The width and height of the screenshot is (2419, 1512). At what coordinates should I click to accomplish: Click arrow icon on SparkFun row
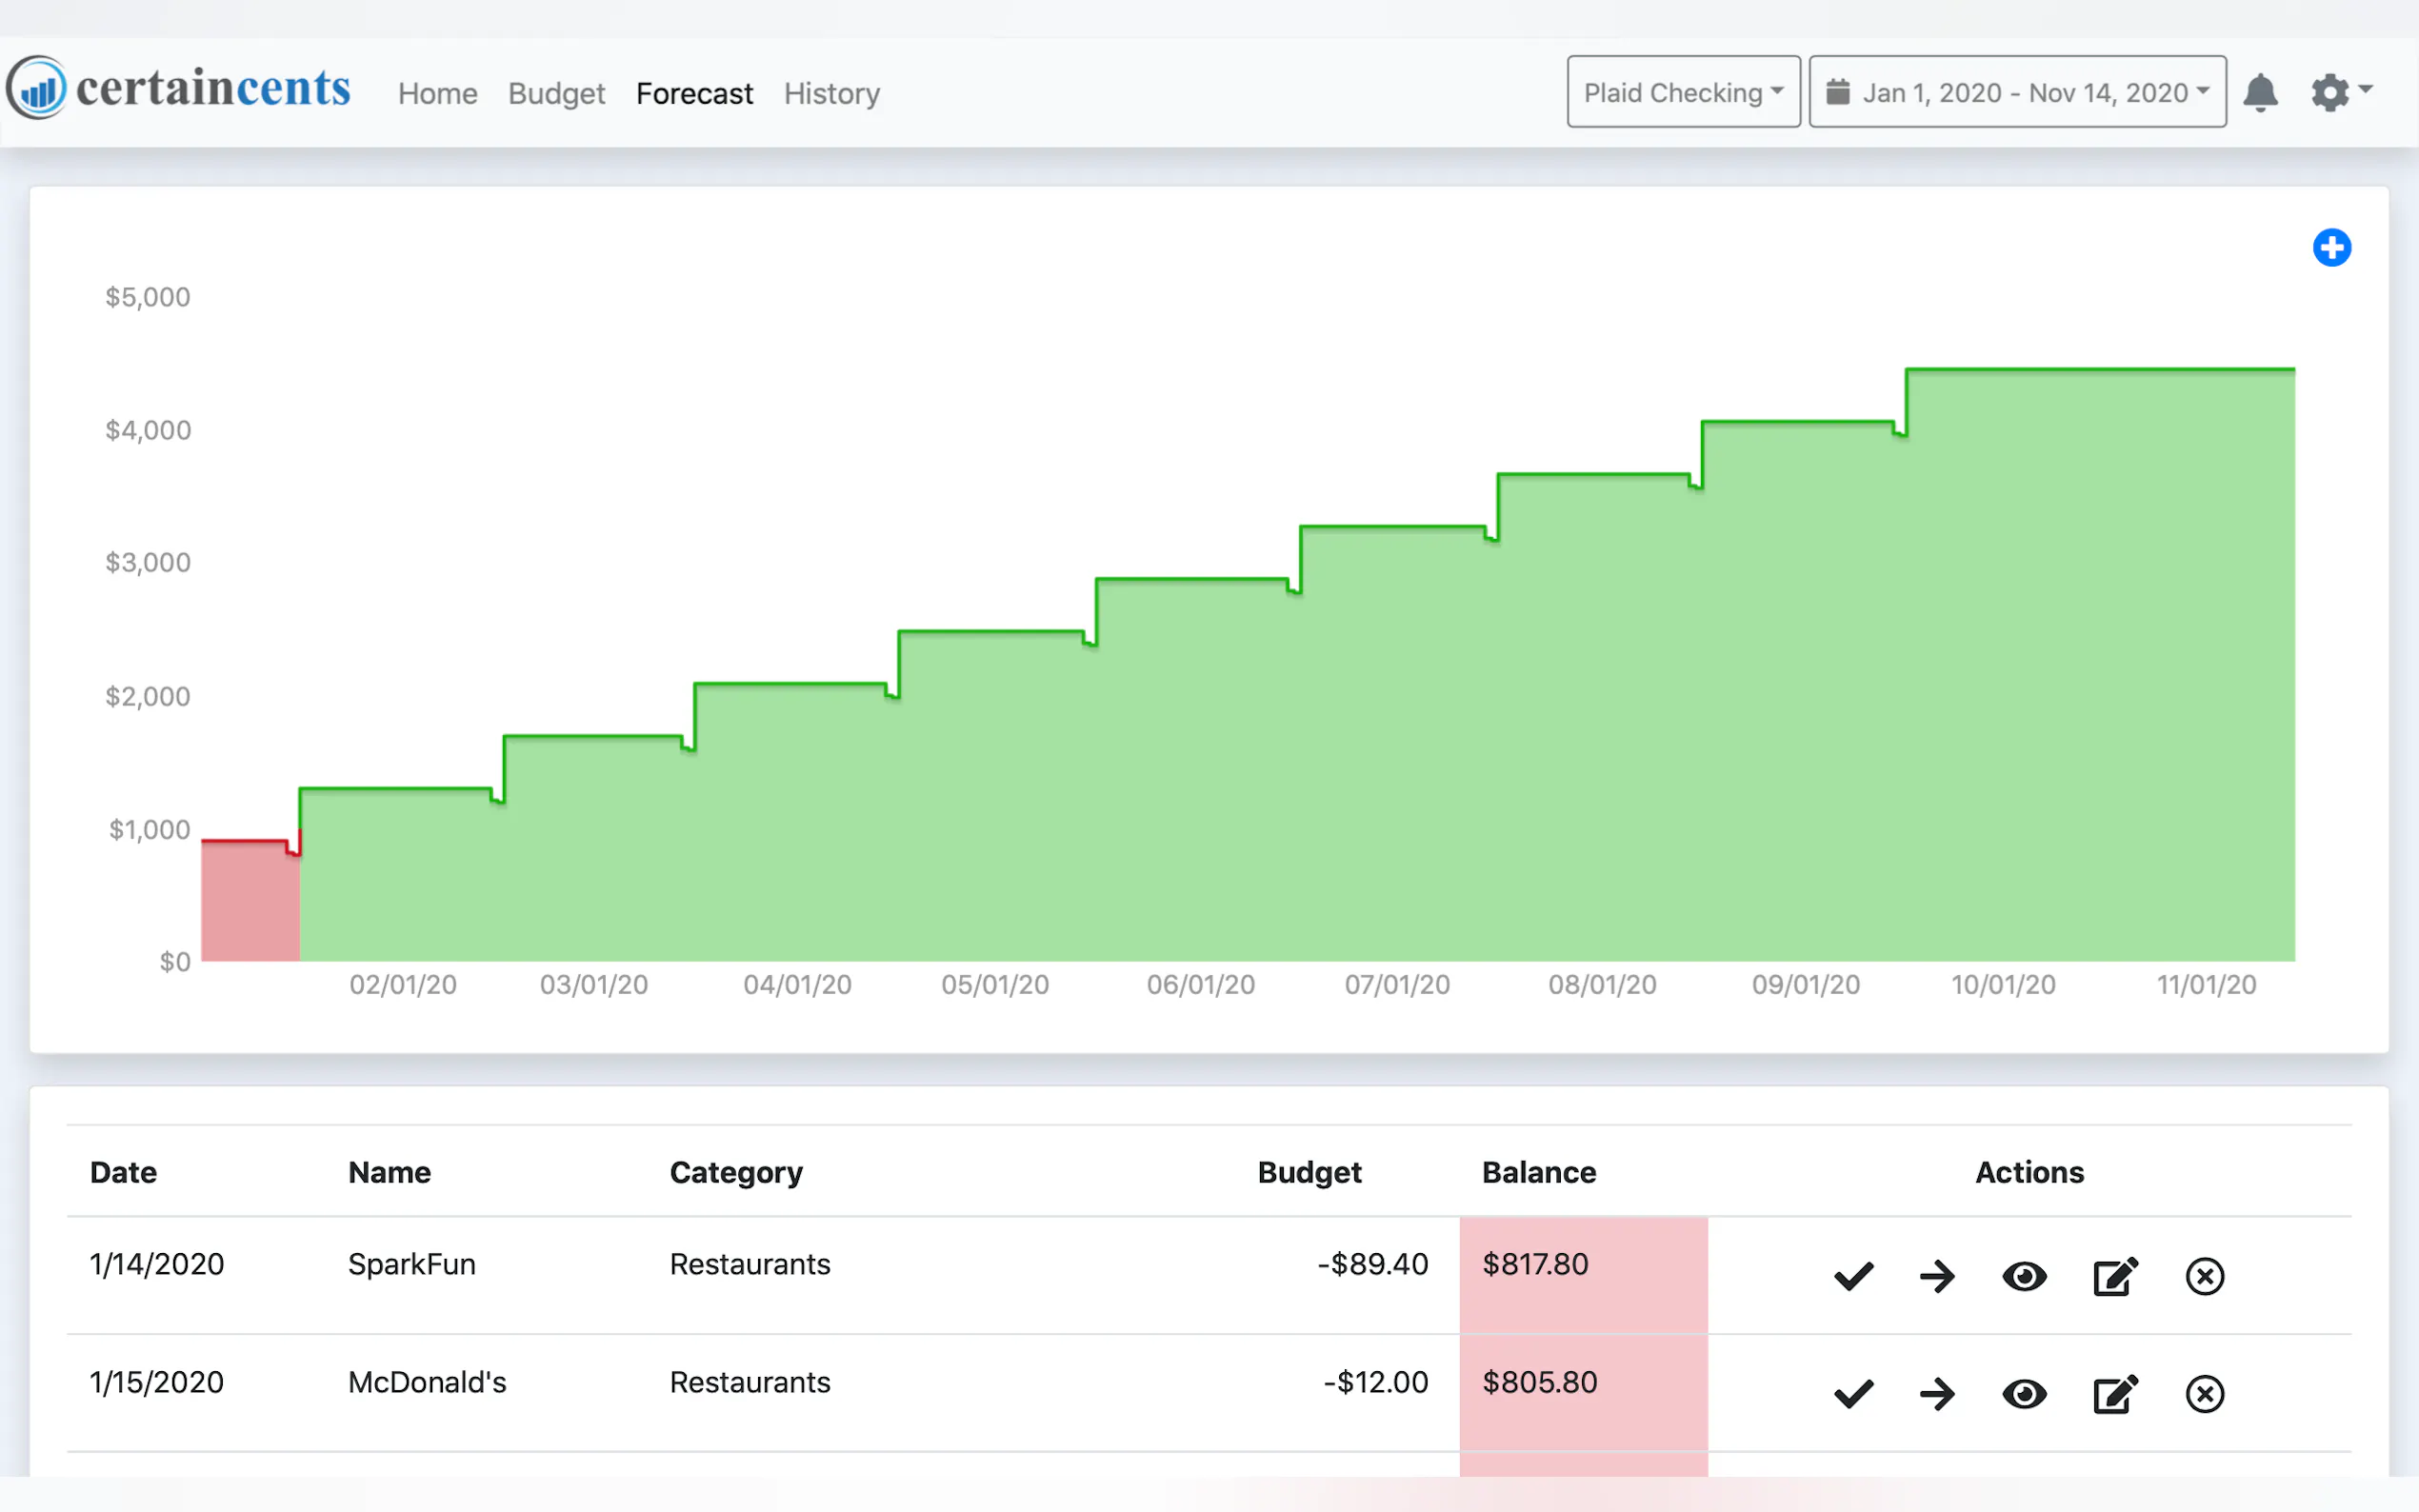[1937, 1276]
